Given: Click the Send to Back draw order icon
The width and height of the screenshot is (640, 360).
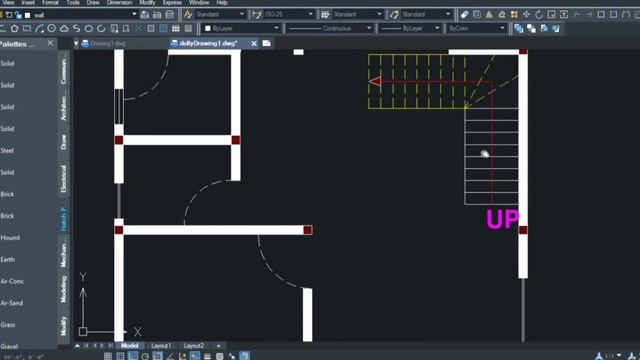Looking at the screenshot, I should click(x=531, y=29).
